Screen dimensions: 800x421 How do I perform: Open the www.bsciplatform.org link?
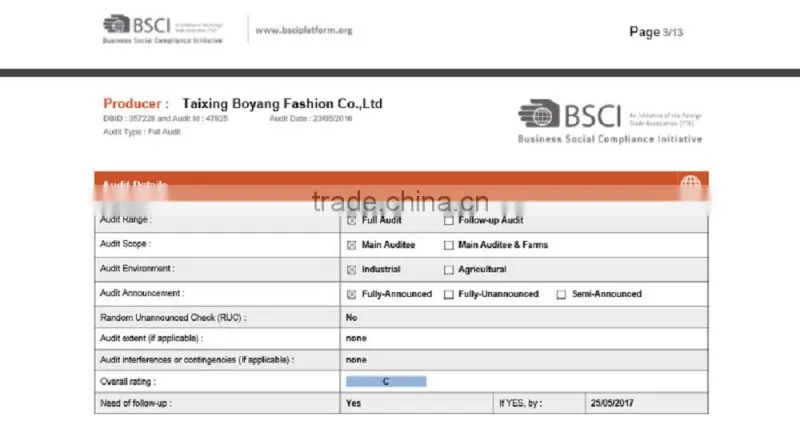(304, 30)
